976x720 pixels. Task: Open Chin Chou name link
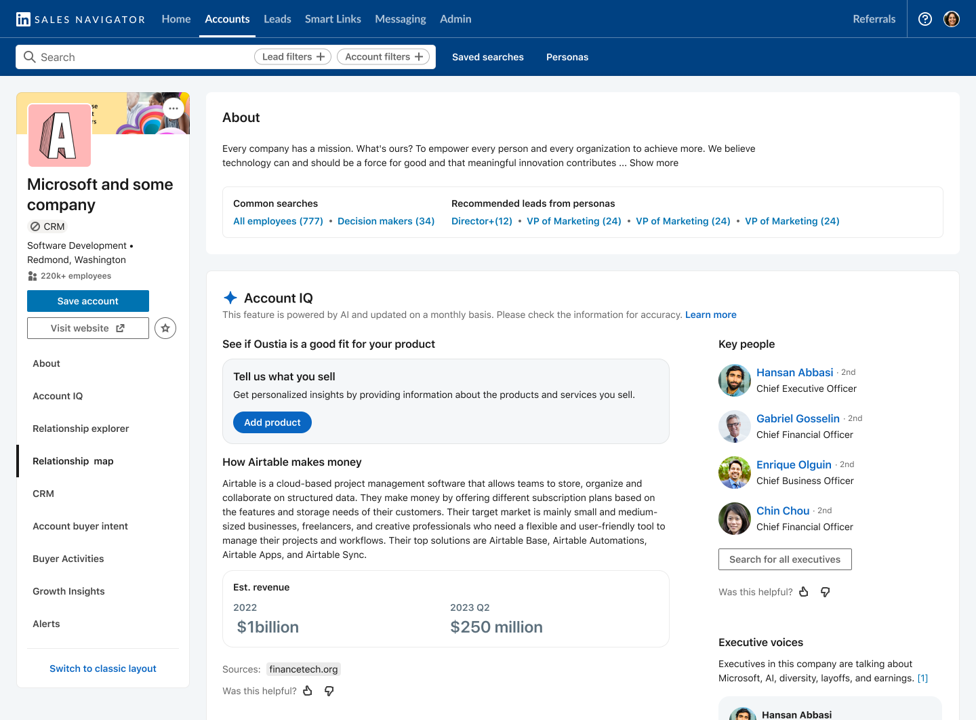[x=783, y=510]
